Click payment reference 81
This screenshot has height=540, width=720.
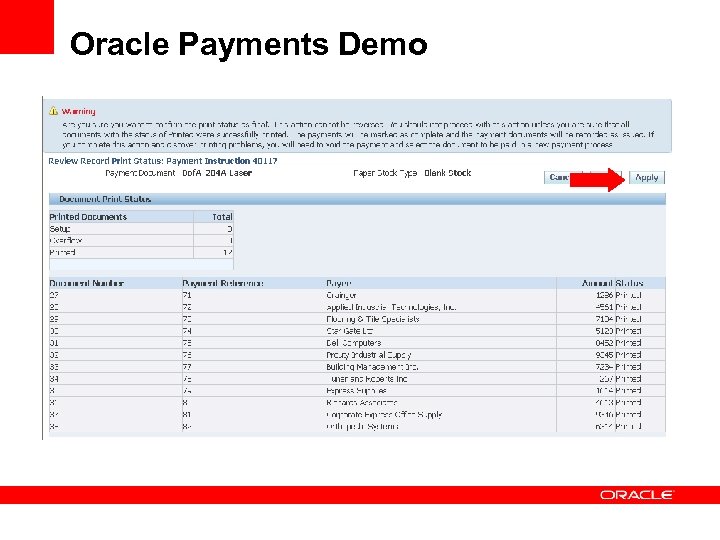pyautogui.click(x=186, y=415)
